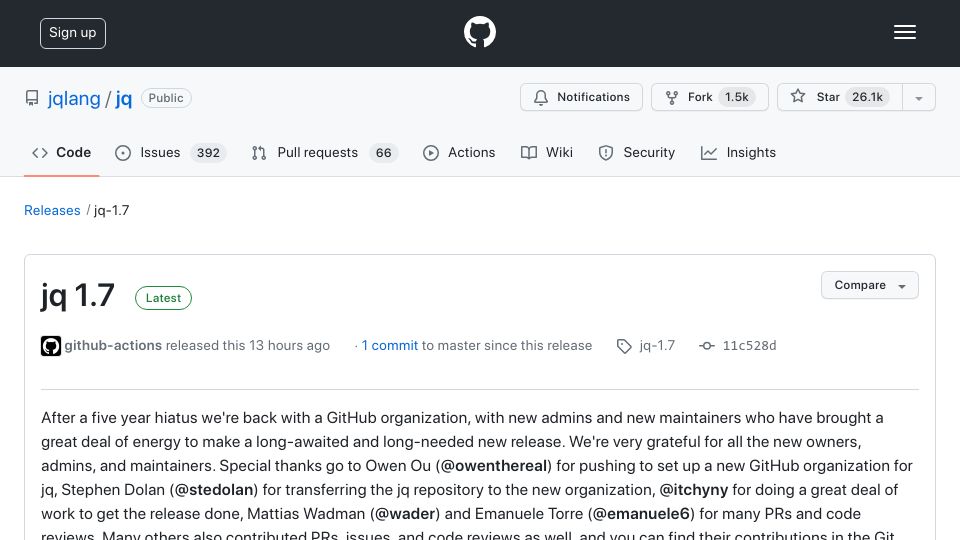Click the Public visibility badge
This screenshot has width=960, height=540.
tap(166, 98)
